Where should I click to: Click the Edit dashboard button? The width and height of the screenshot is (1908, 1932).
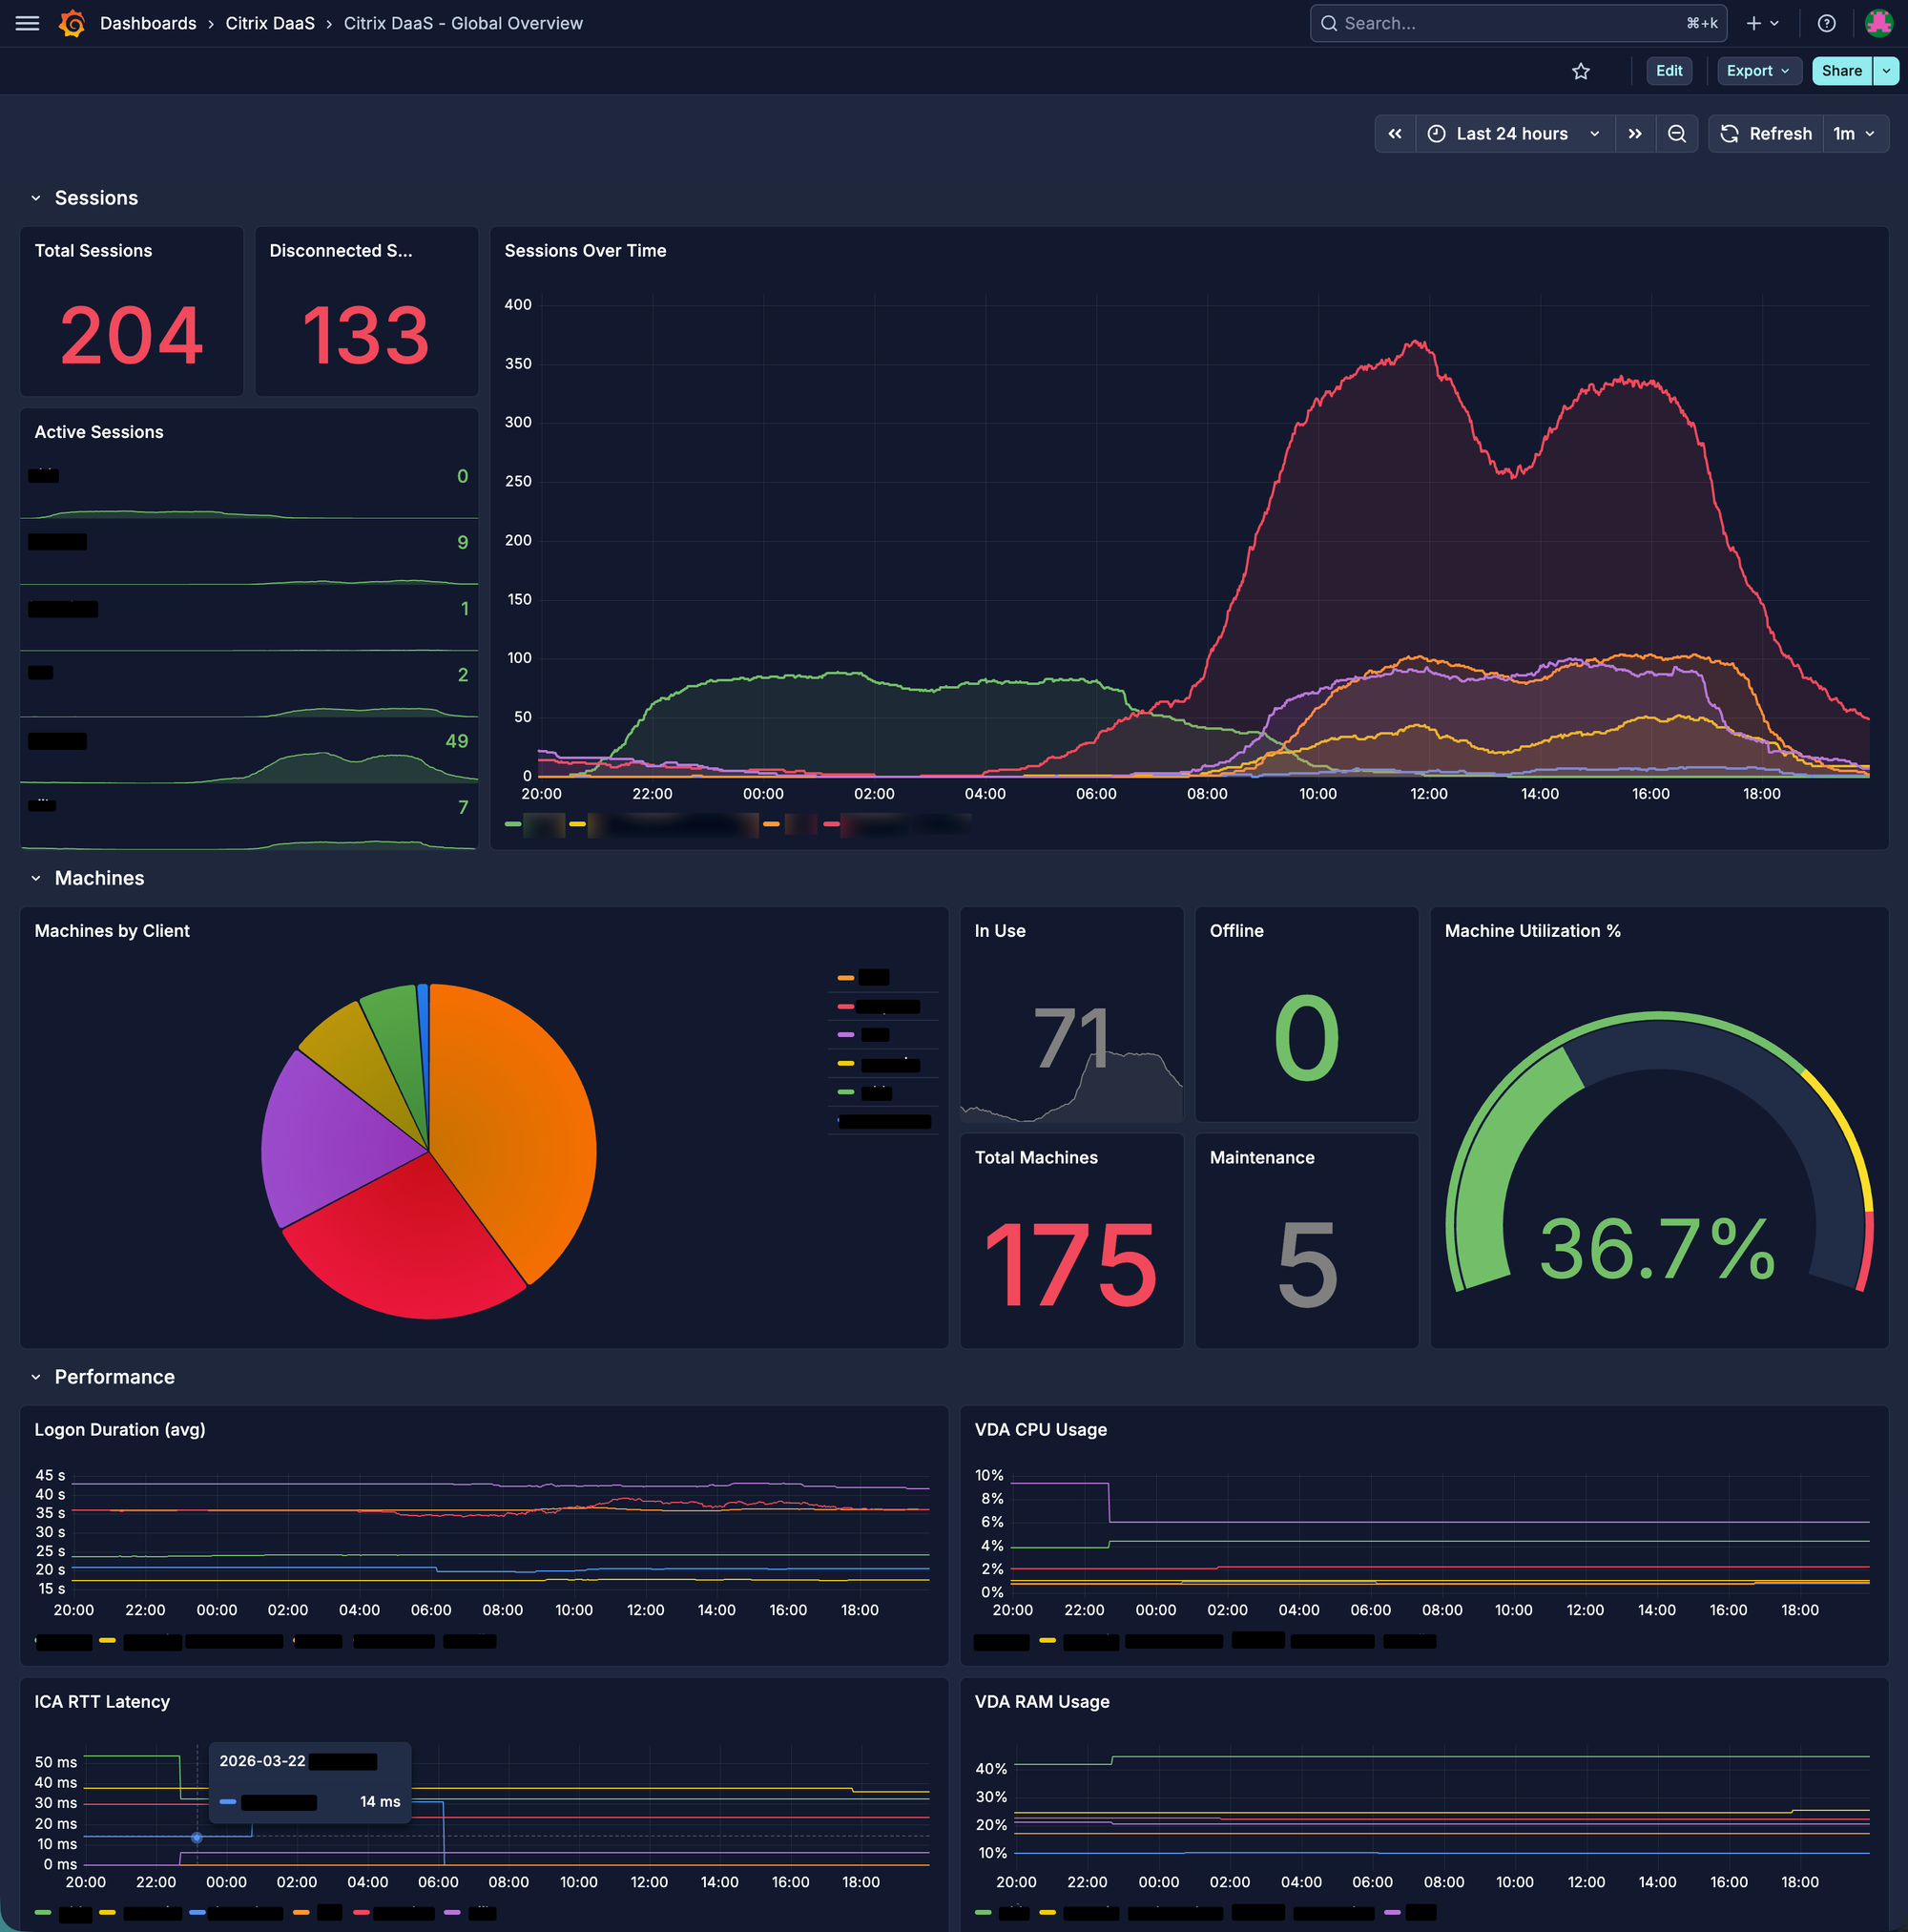(x=1668, y=71)
